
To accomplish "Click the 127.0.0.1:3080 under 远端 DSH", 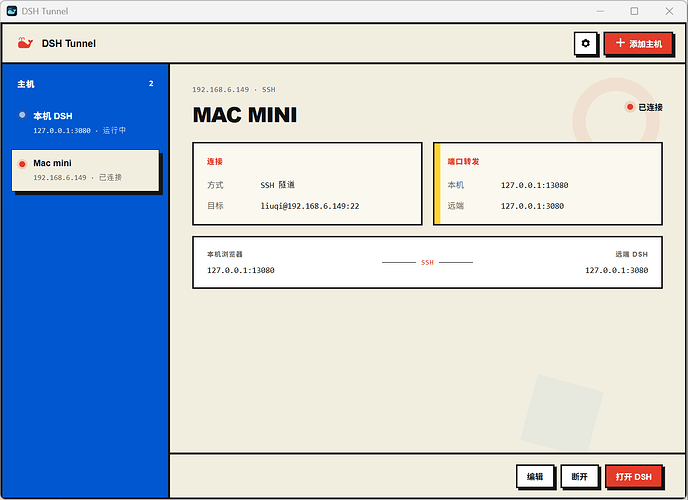I will click(616, 270).
